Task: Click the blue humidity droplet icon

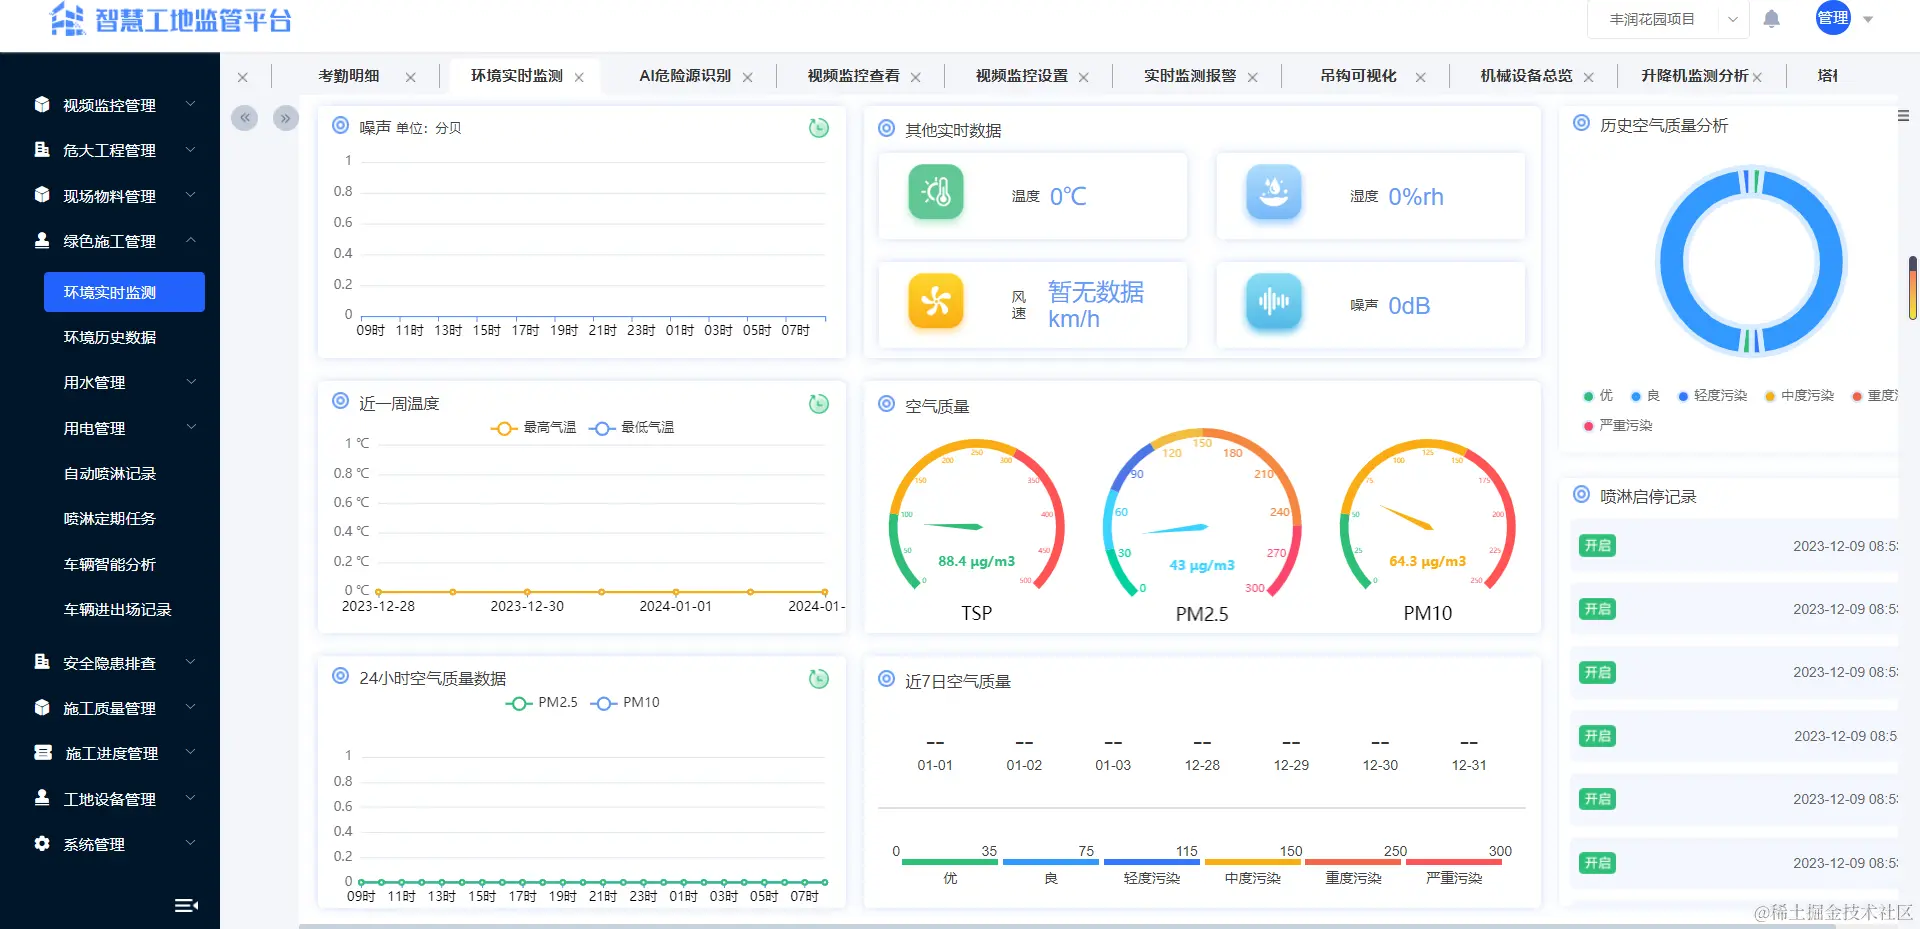Action: pos(1274,192)
